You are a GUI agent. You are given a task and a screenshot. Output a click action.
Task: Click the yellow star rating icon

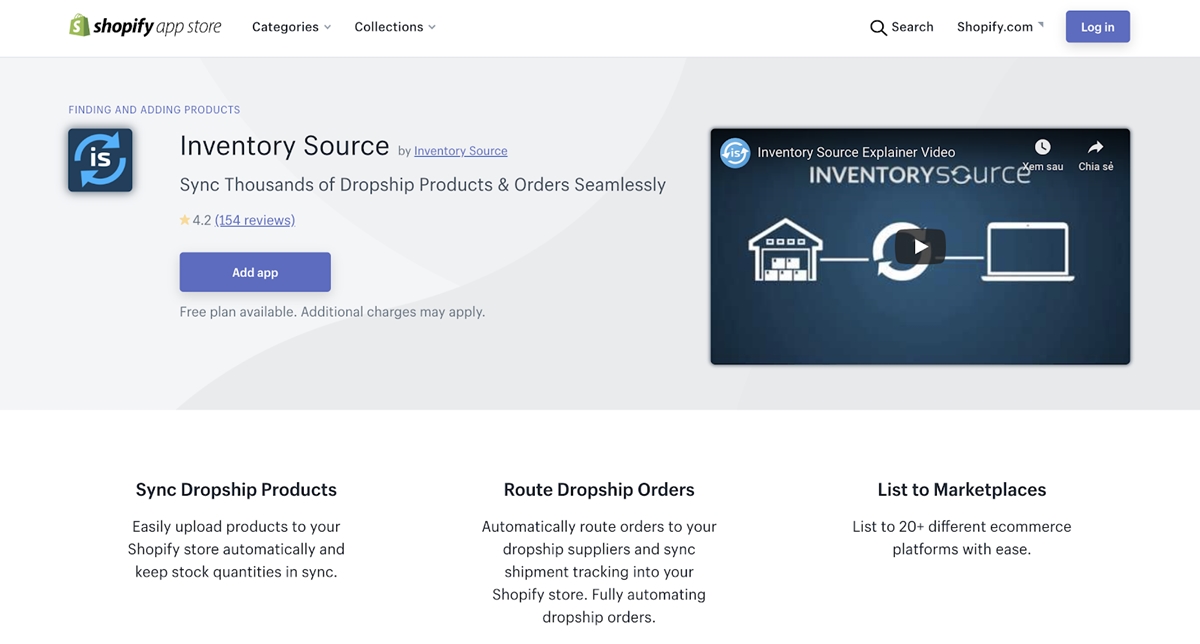tap(185, 220)
